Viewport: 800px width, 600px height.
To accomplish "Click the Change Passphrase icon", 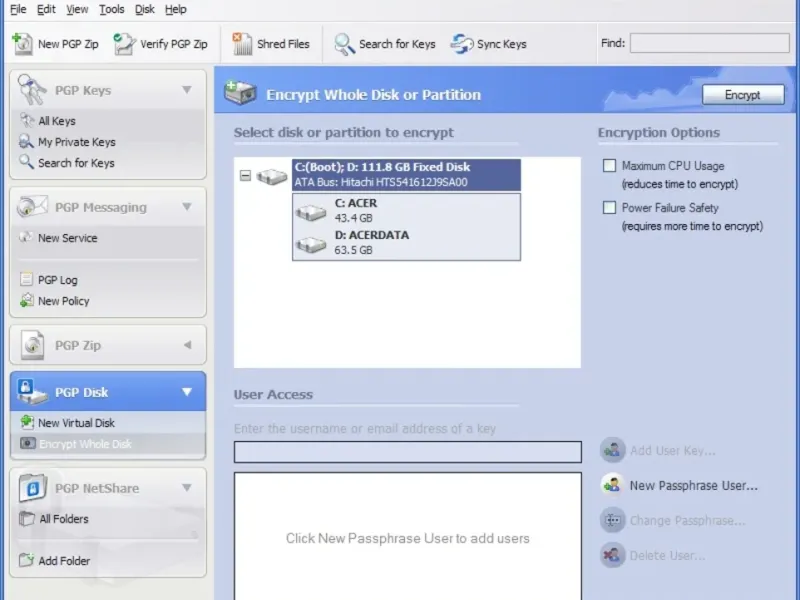I will tap(612, 520).
